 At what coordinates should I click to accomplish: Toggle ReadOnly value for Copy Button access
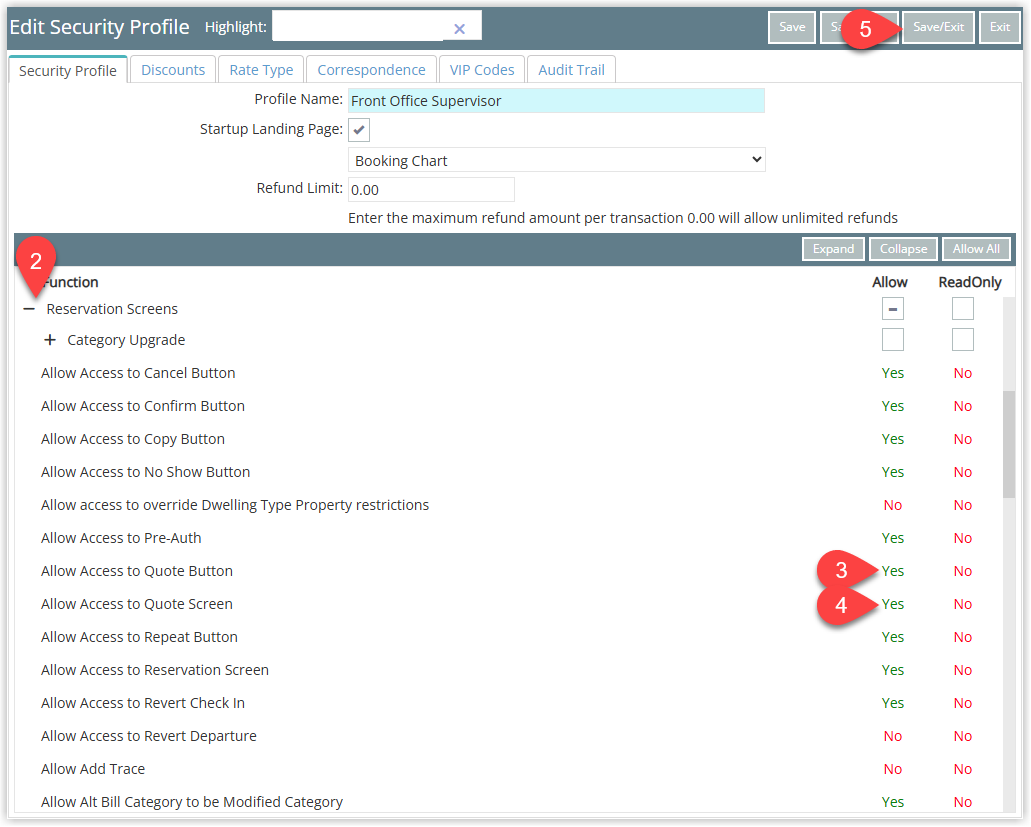(963, 439)
